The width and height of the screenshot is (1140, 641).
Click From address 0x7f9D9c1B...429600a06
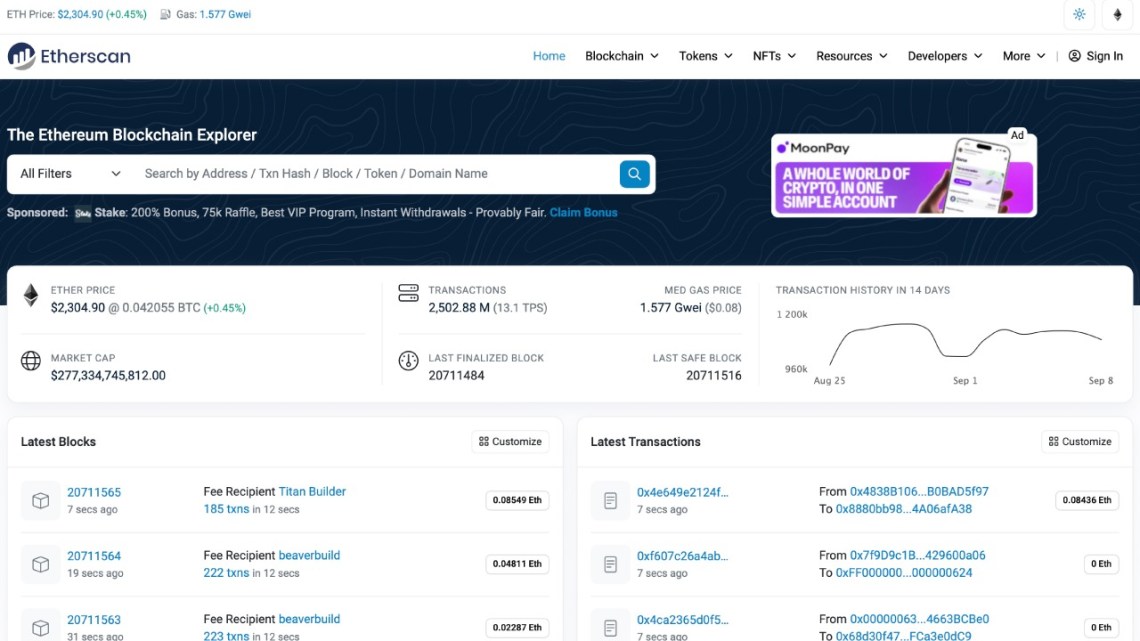pos(918,555)
